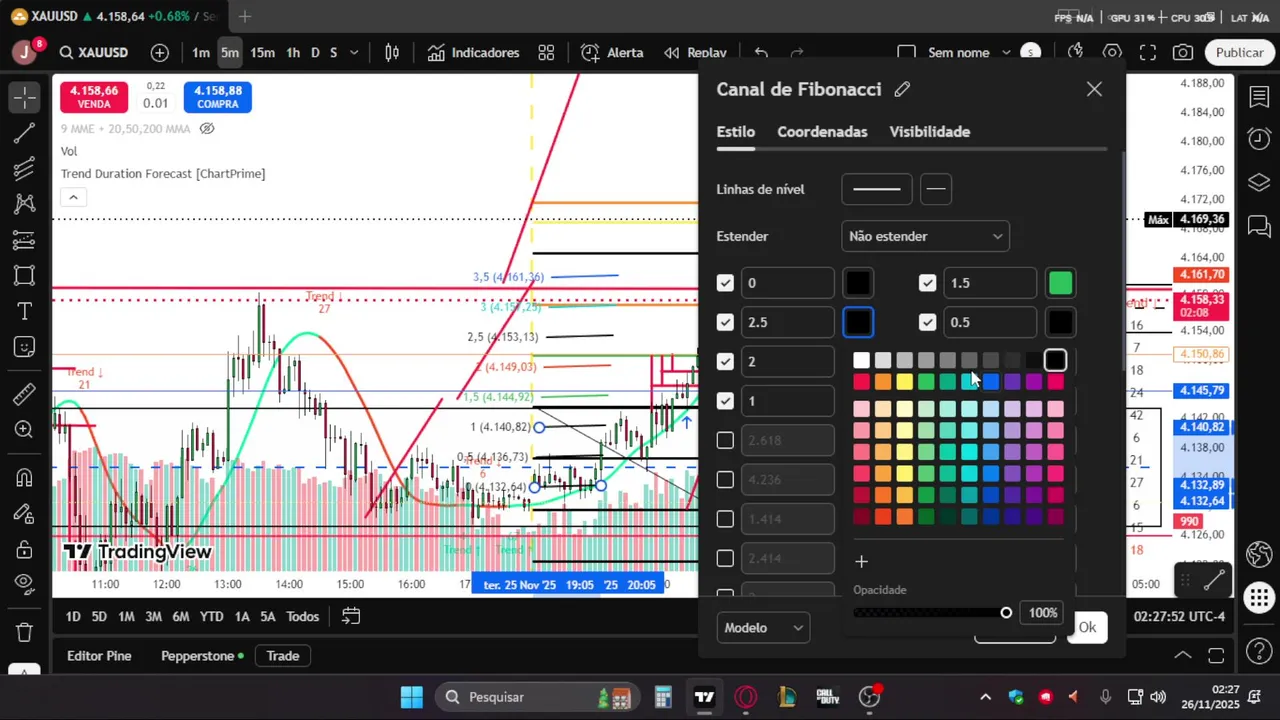Screen dimensions: 1280x720
Task: Open the Editor Pine tab
Action: point(99,656)
